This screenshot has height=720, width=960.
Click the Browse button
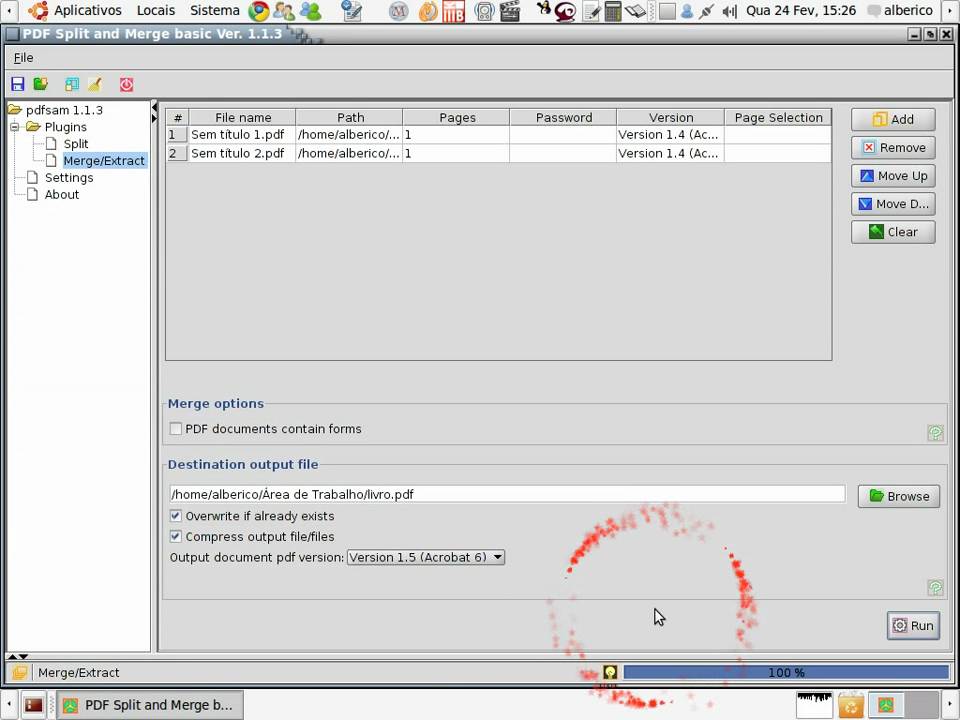pos(899,496)
